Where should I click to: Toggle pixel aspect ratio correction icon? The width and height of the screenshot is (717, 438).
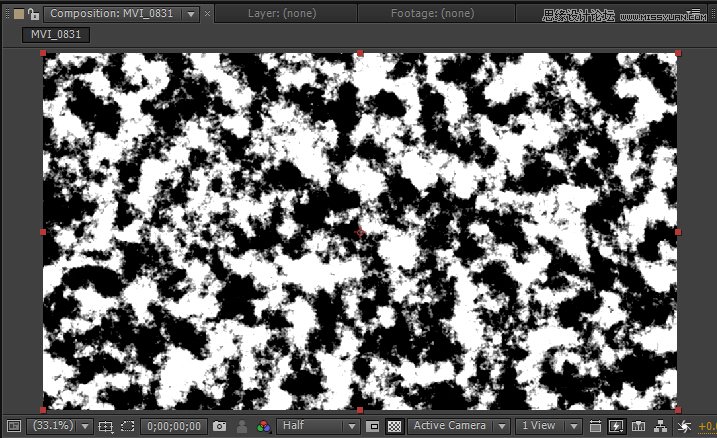[596, 426]
